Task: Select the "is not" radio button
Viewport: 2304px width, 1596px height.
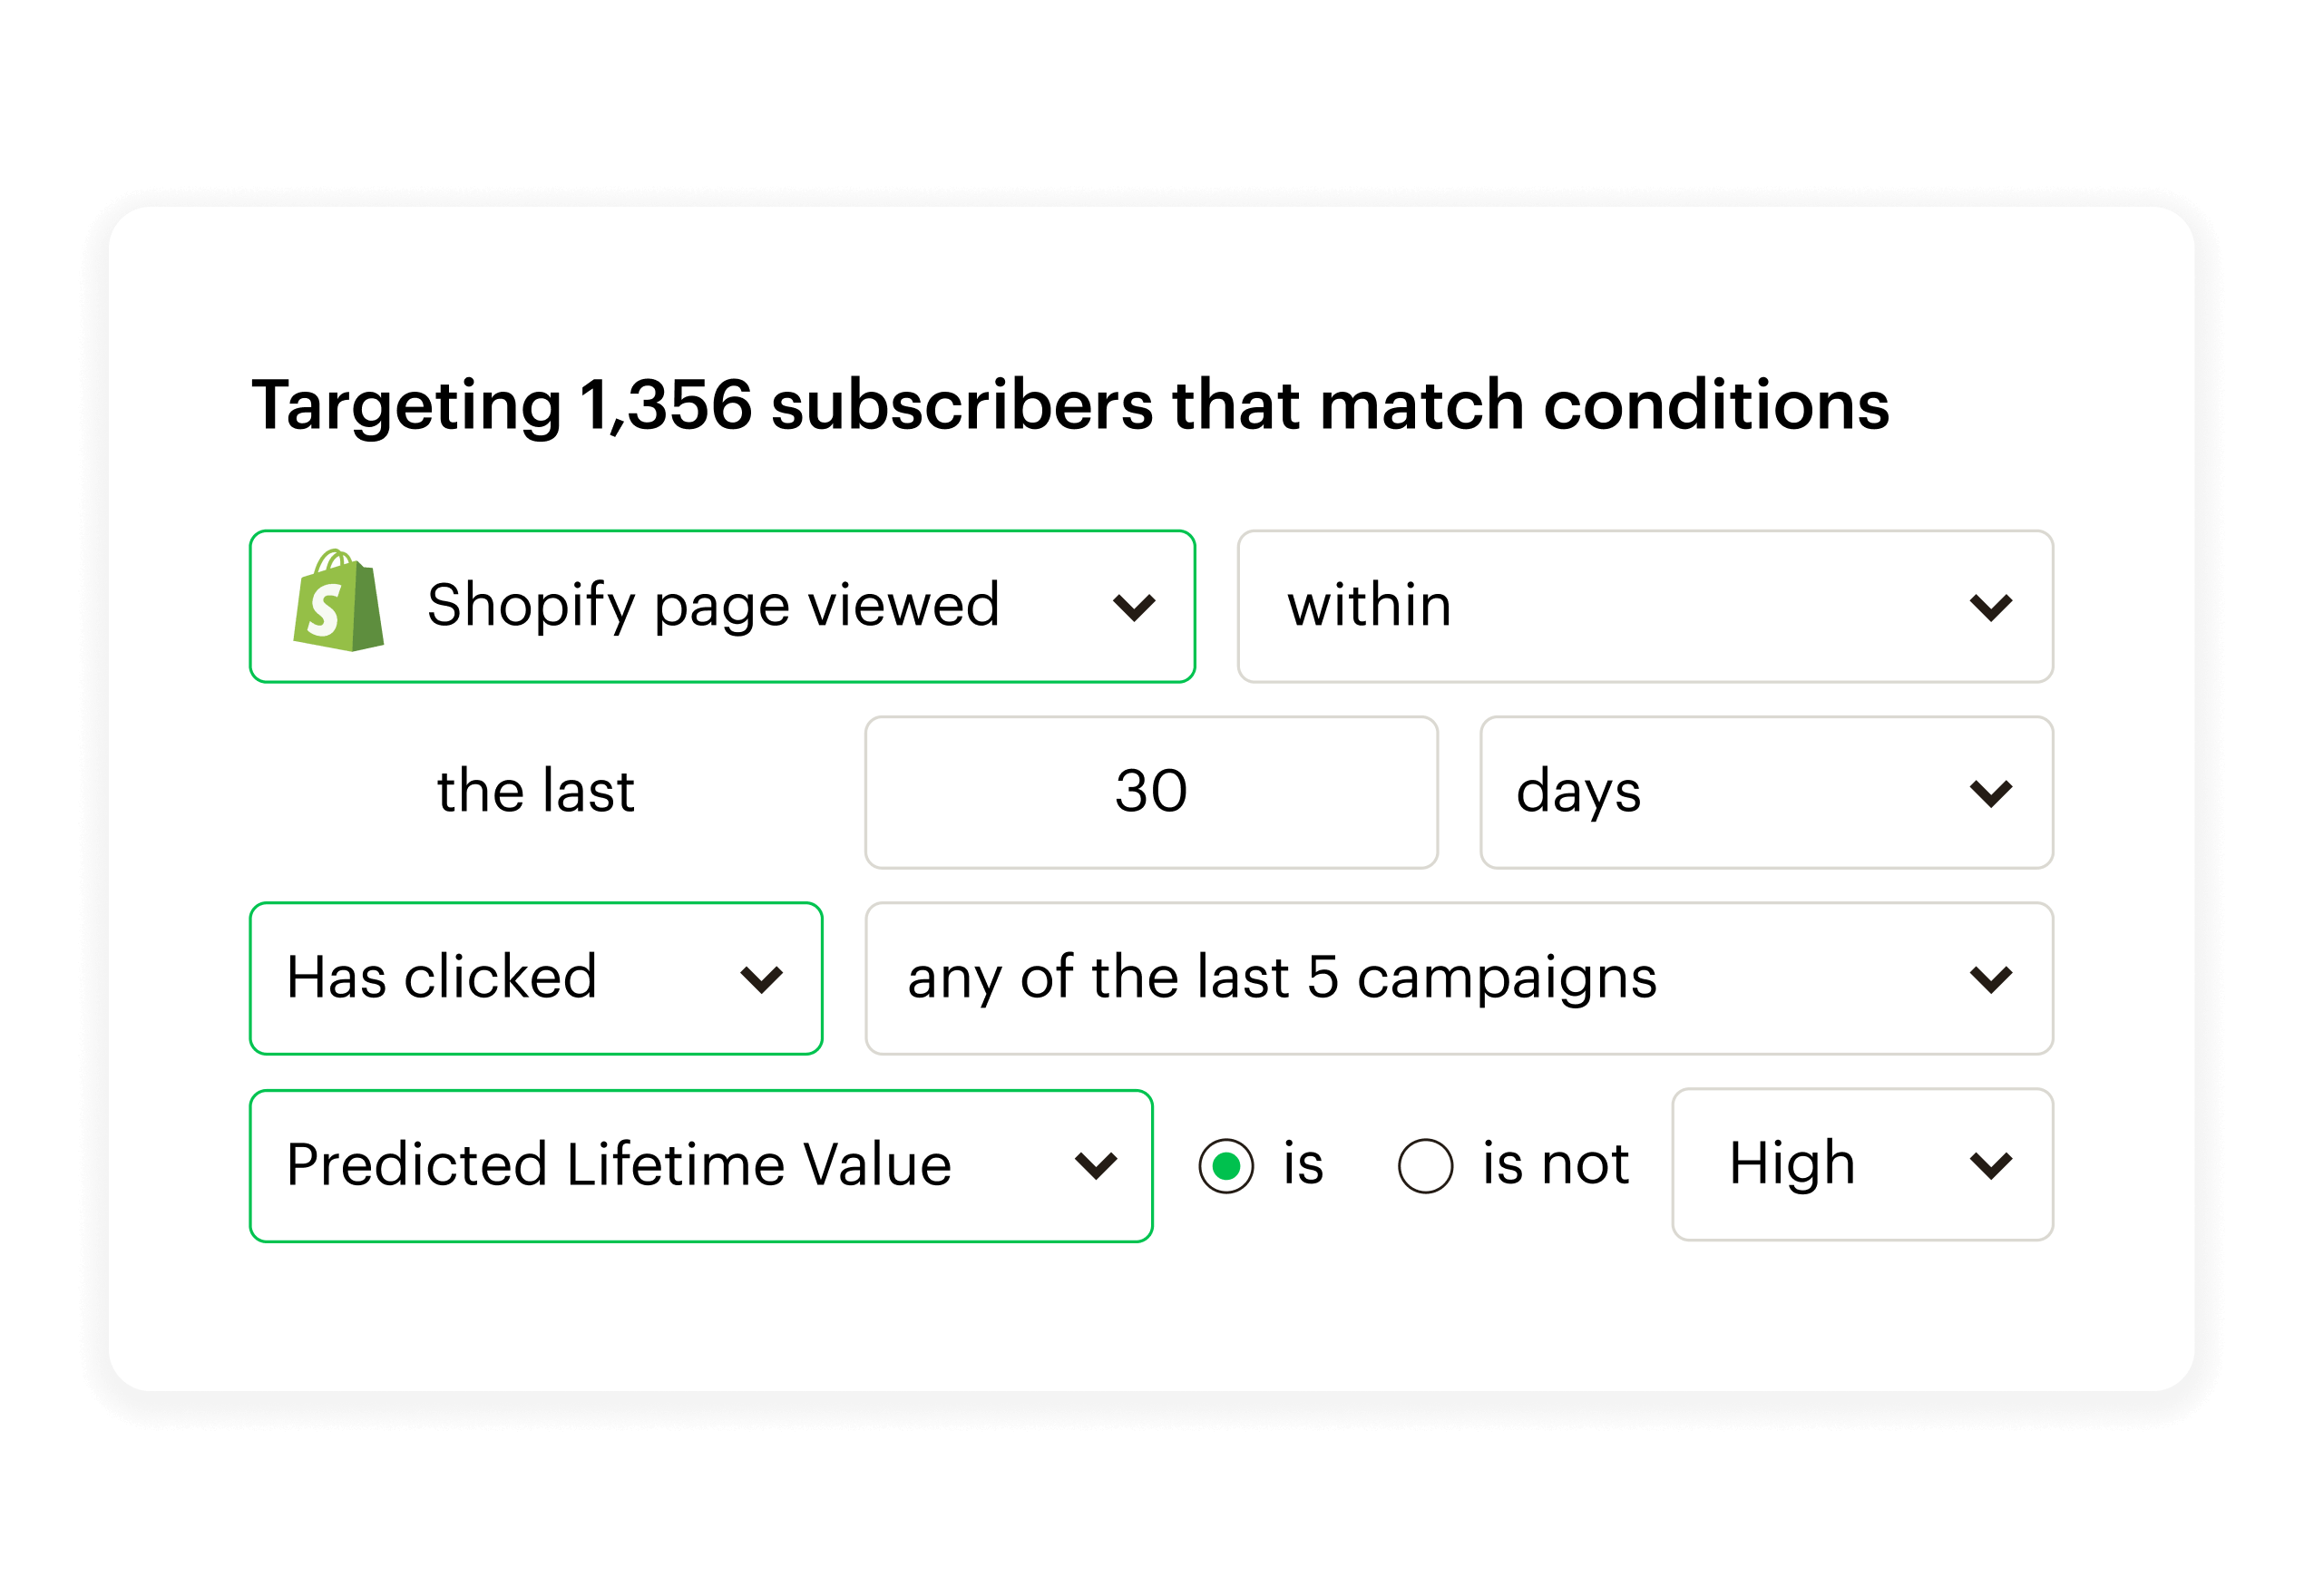Action: tap(1425, 1165)
